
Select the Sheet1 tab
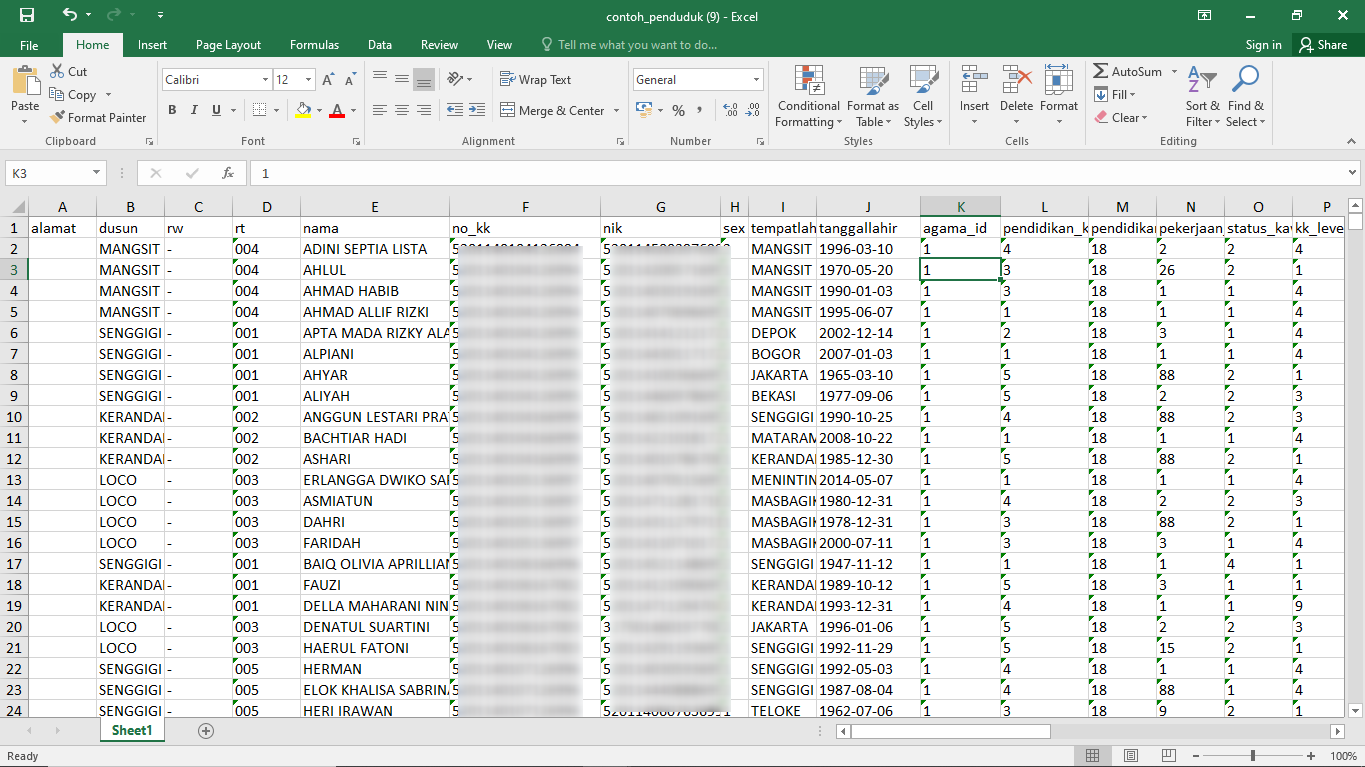pyautogui.click(x=132, y=731)
